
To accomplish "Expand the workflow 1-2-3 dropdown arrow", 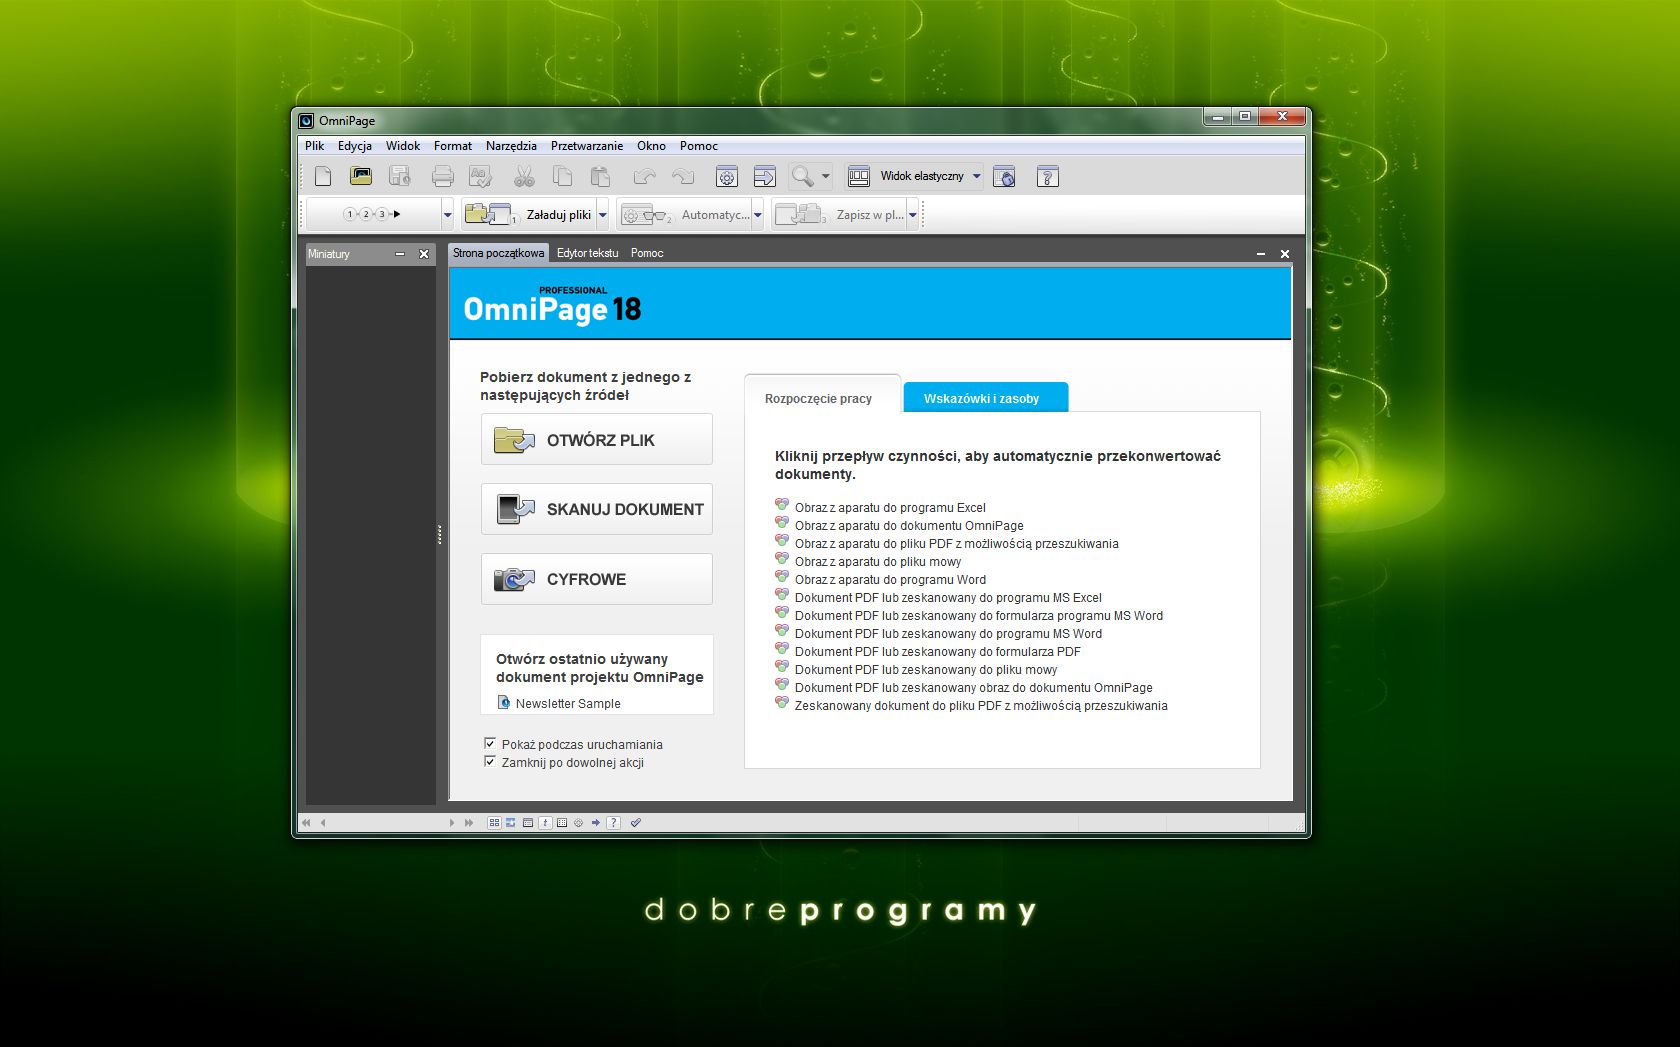I will click(x=447, y=214).
